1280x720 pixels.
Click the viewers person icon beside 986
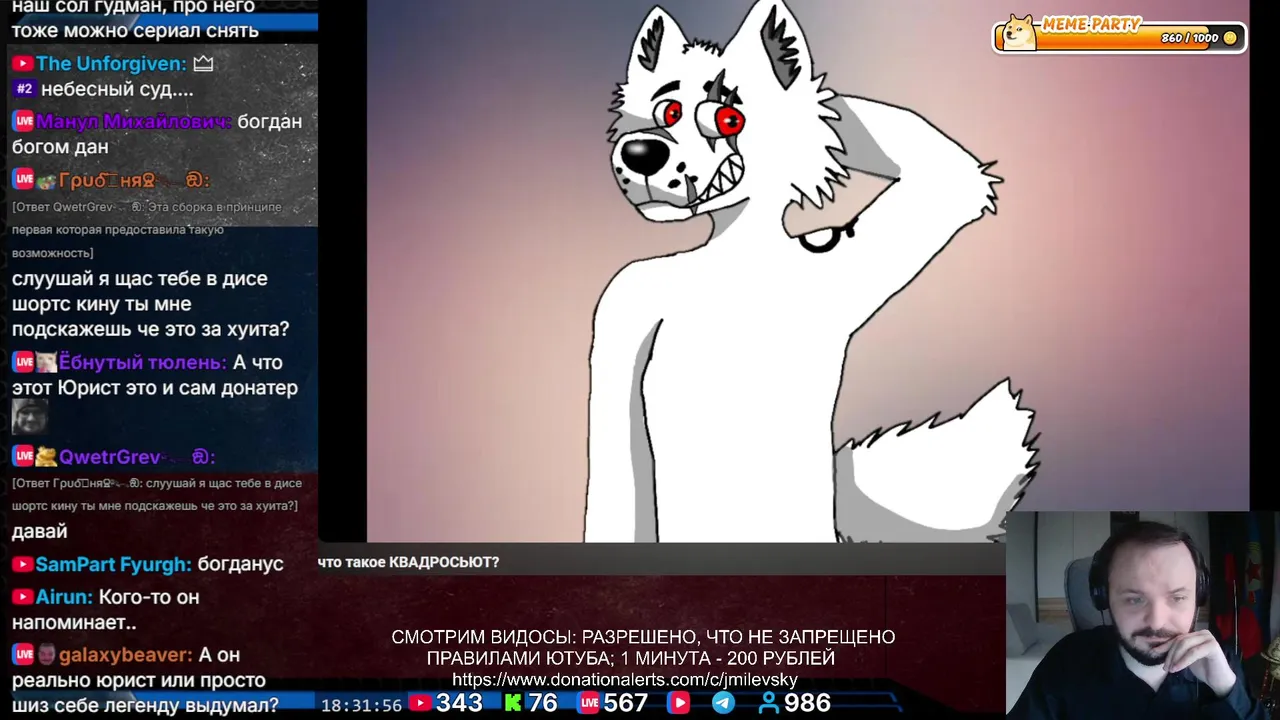(x=769, y=704)
